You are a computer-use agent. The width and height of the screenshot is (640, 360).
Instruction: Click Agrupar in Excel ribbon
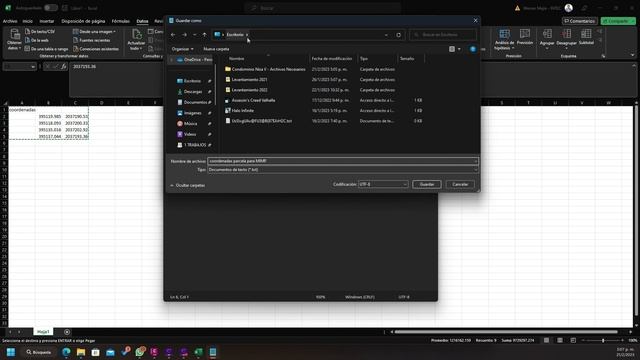click(x=547, y=39)
